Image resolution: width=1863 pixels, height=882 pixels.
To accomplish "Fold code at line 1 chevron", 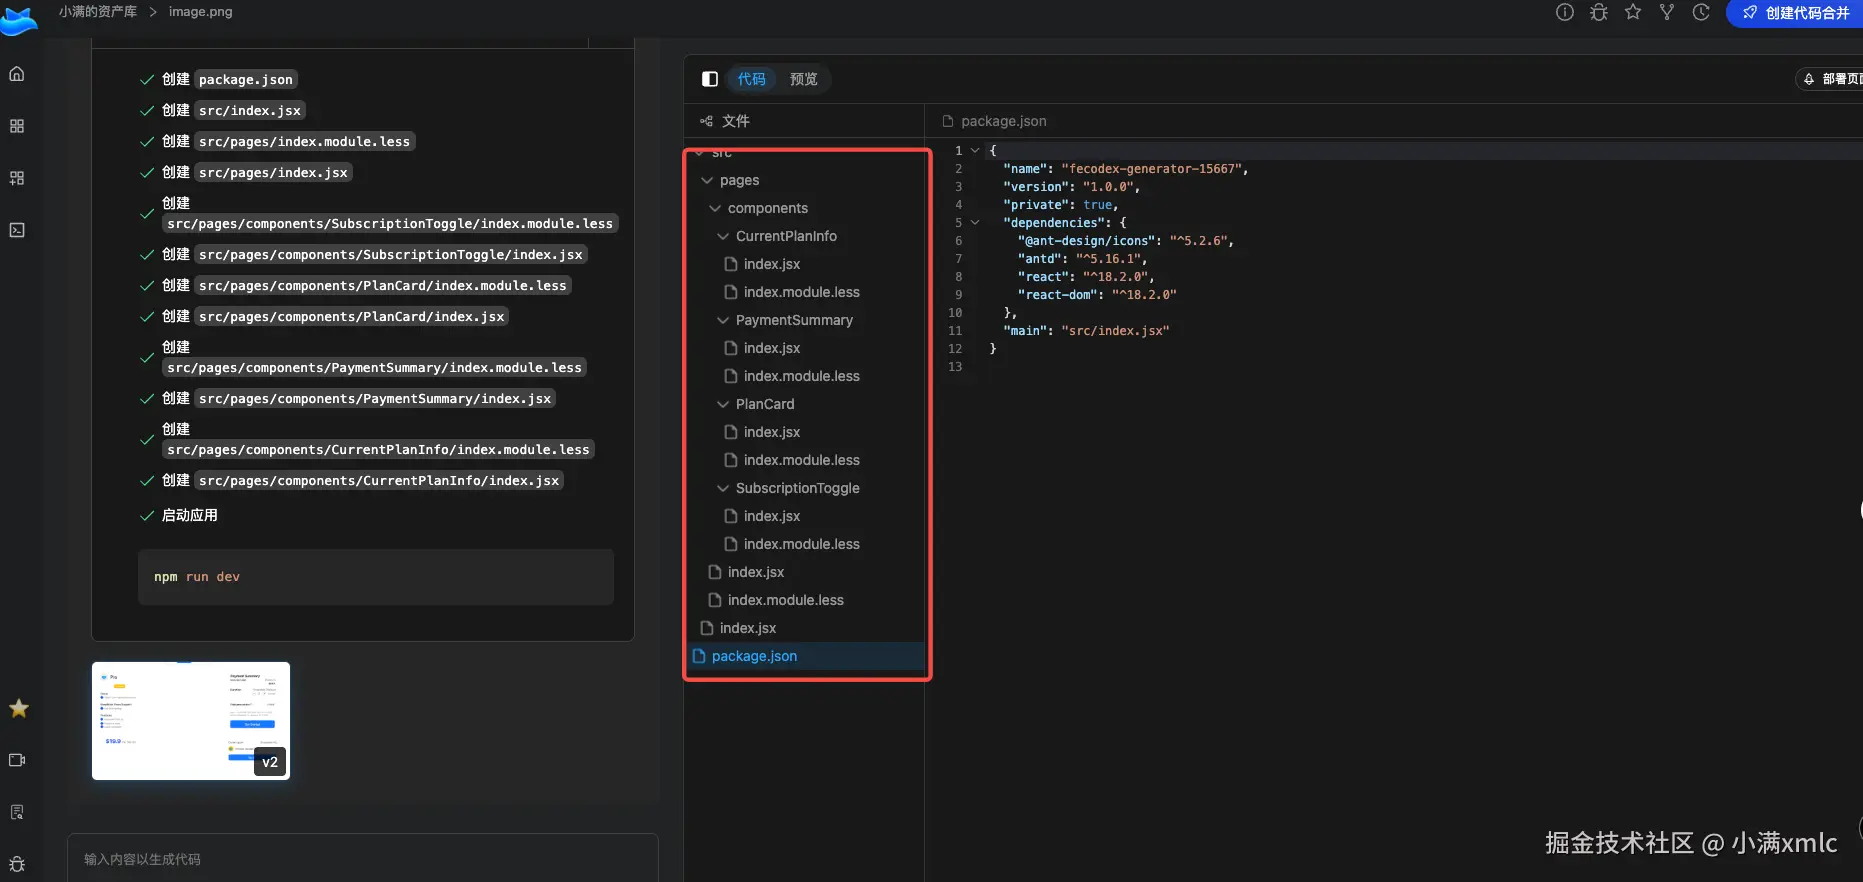I will [975, 150].
